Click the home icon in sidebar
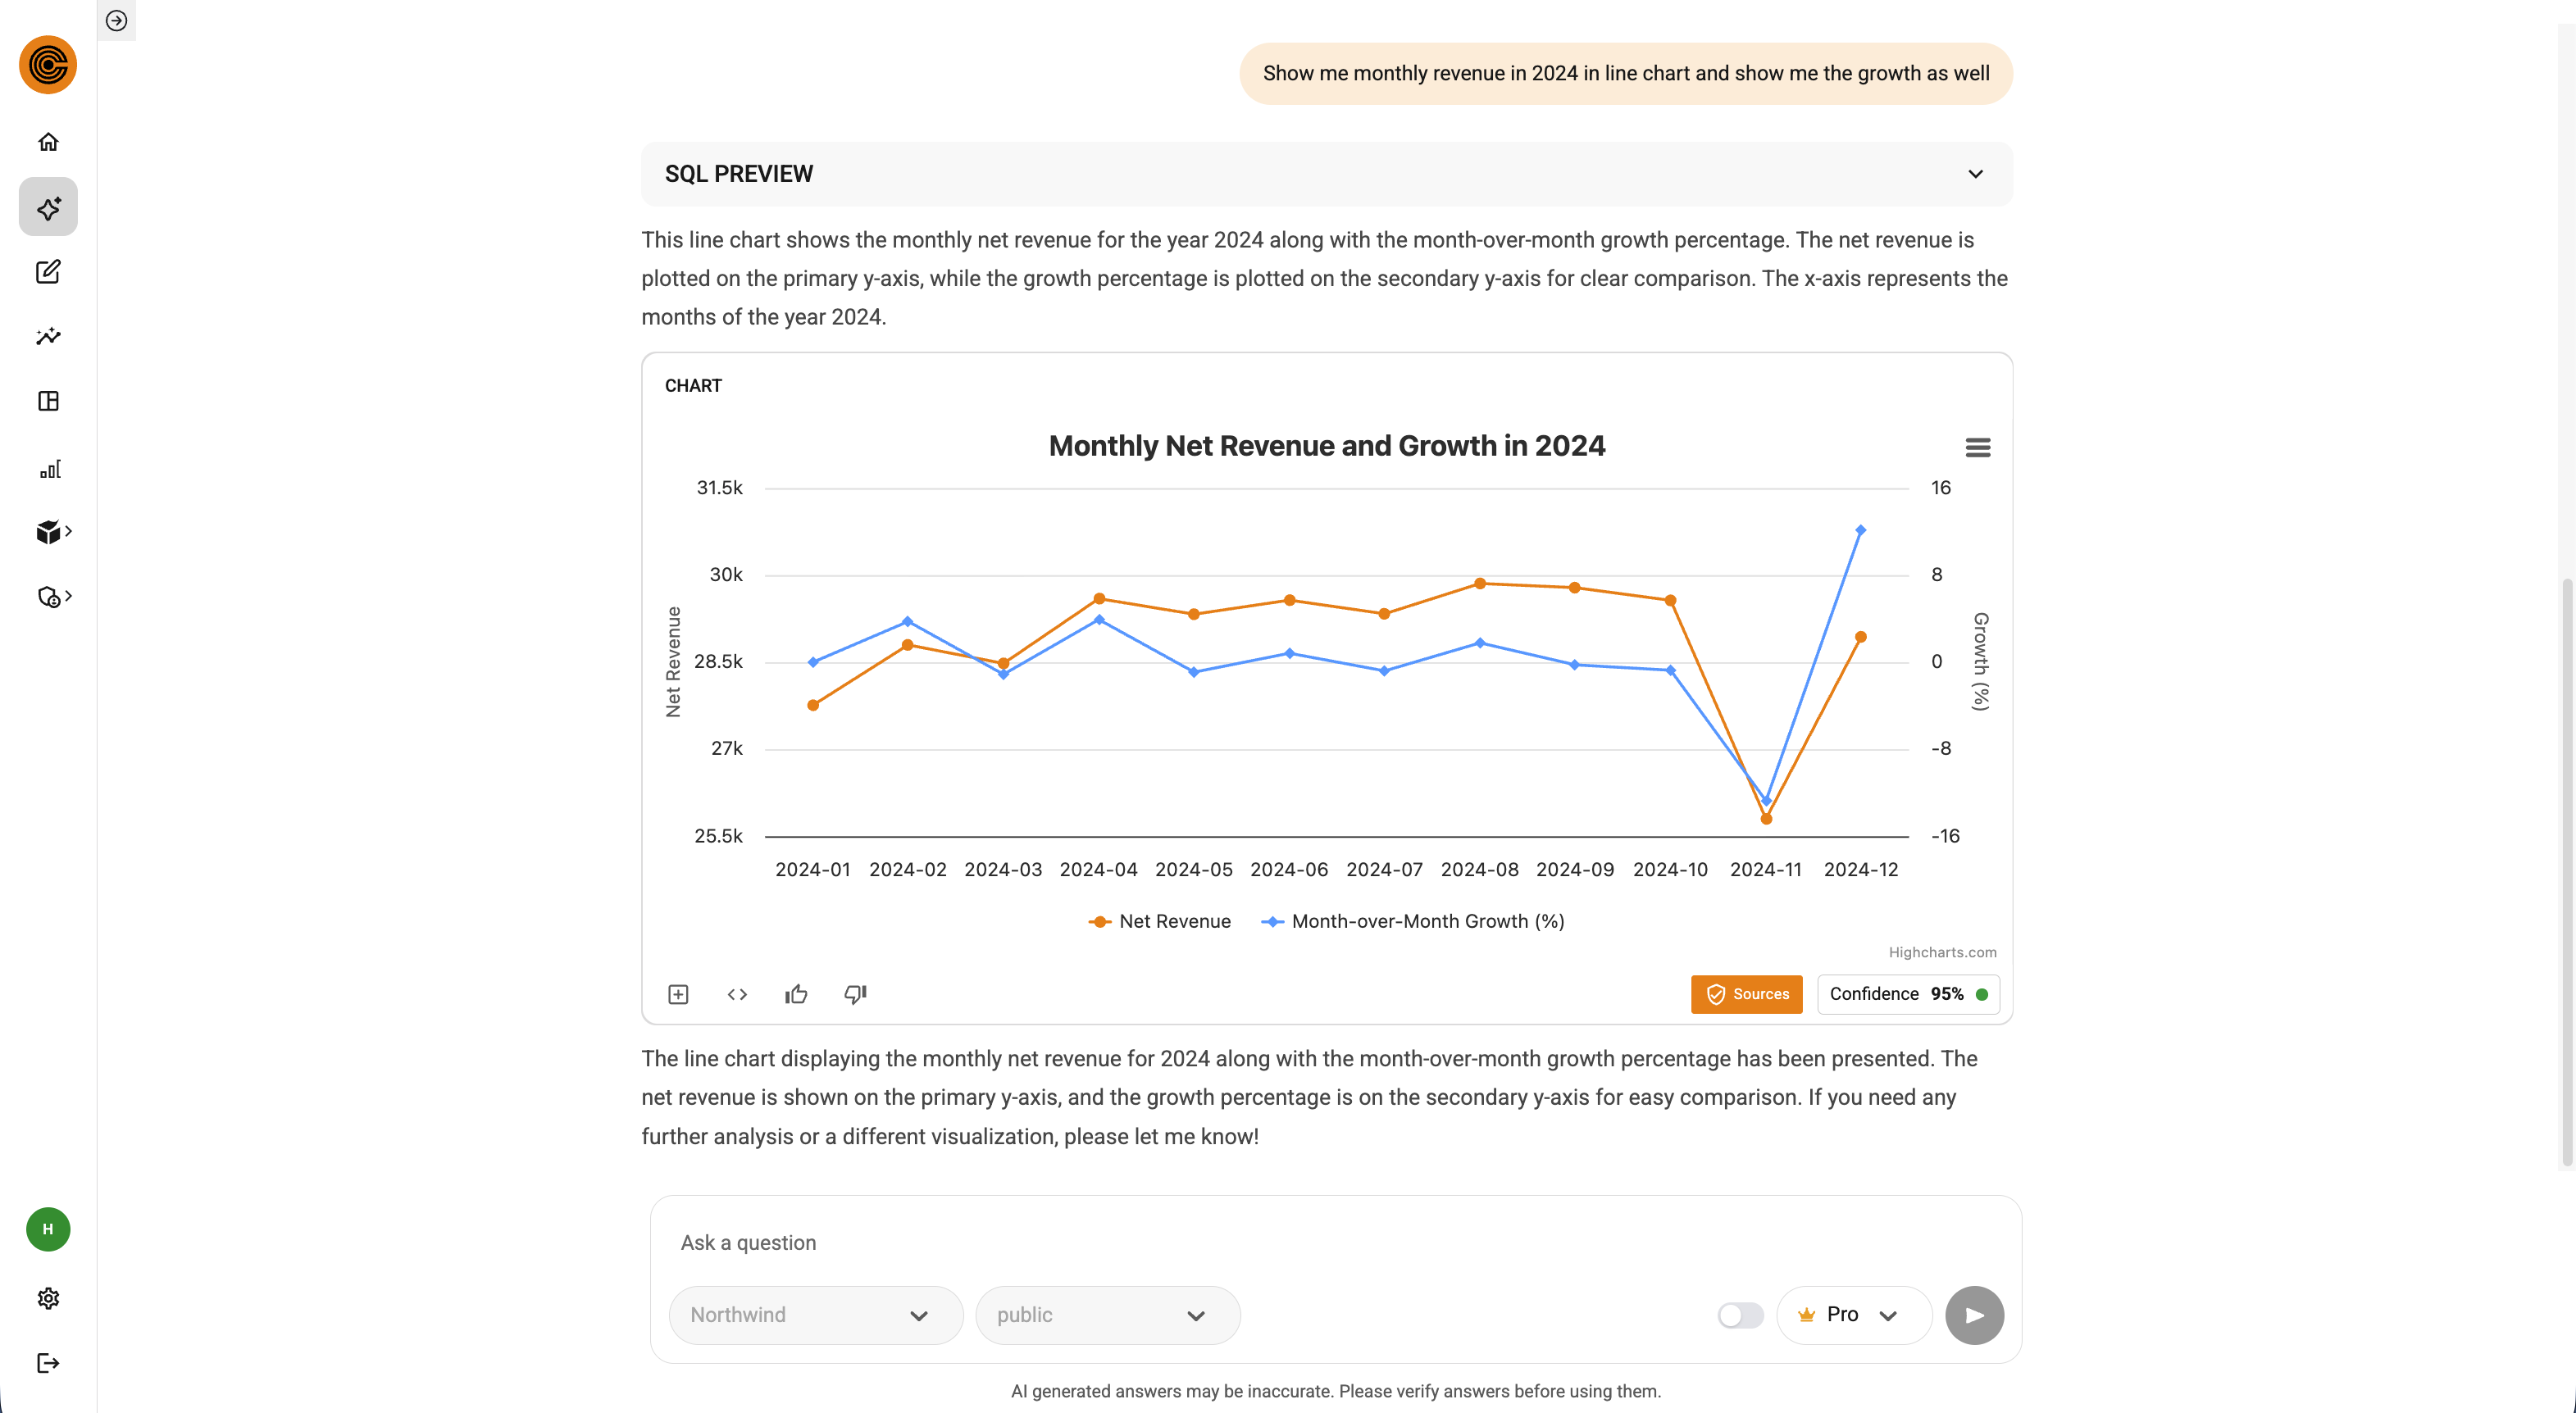Viewport: 2576px width, 1413px height. 48,142
